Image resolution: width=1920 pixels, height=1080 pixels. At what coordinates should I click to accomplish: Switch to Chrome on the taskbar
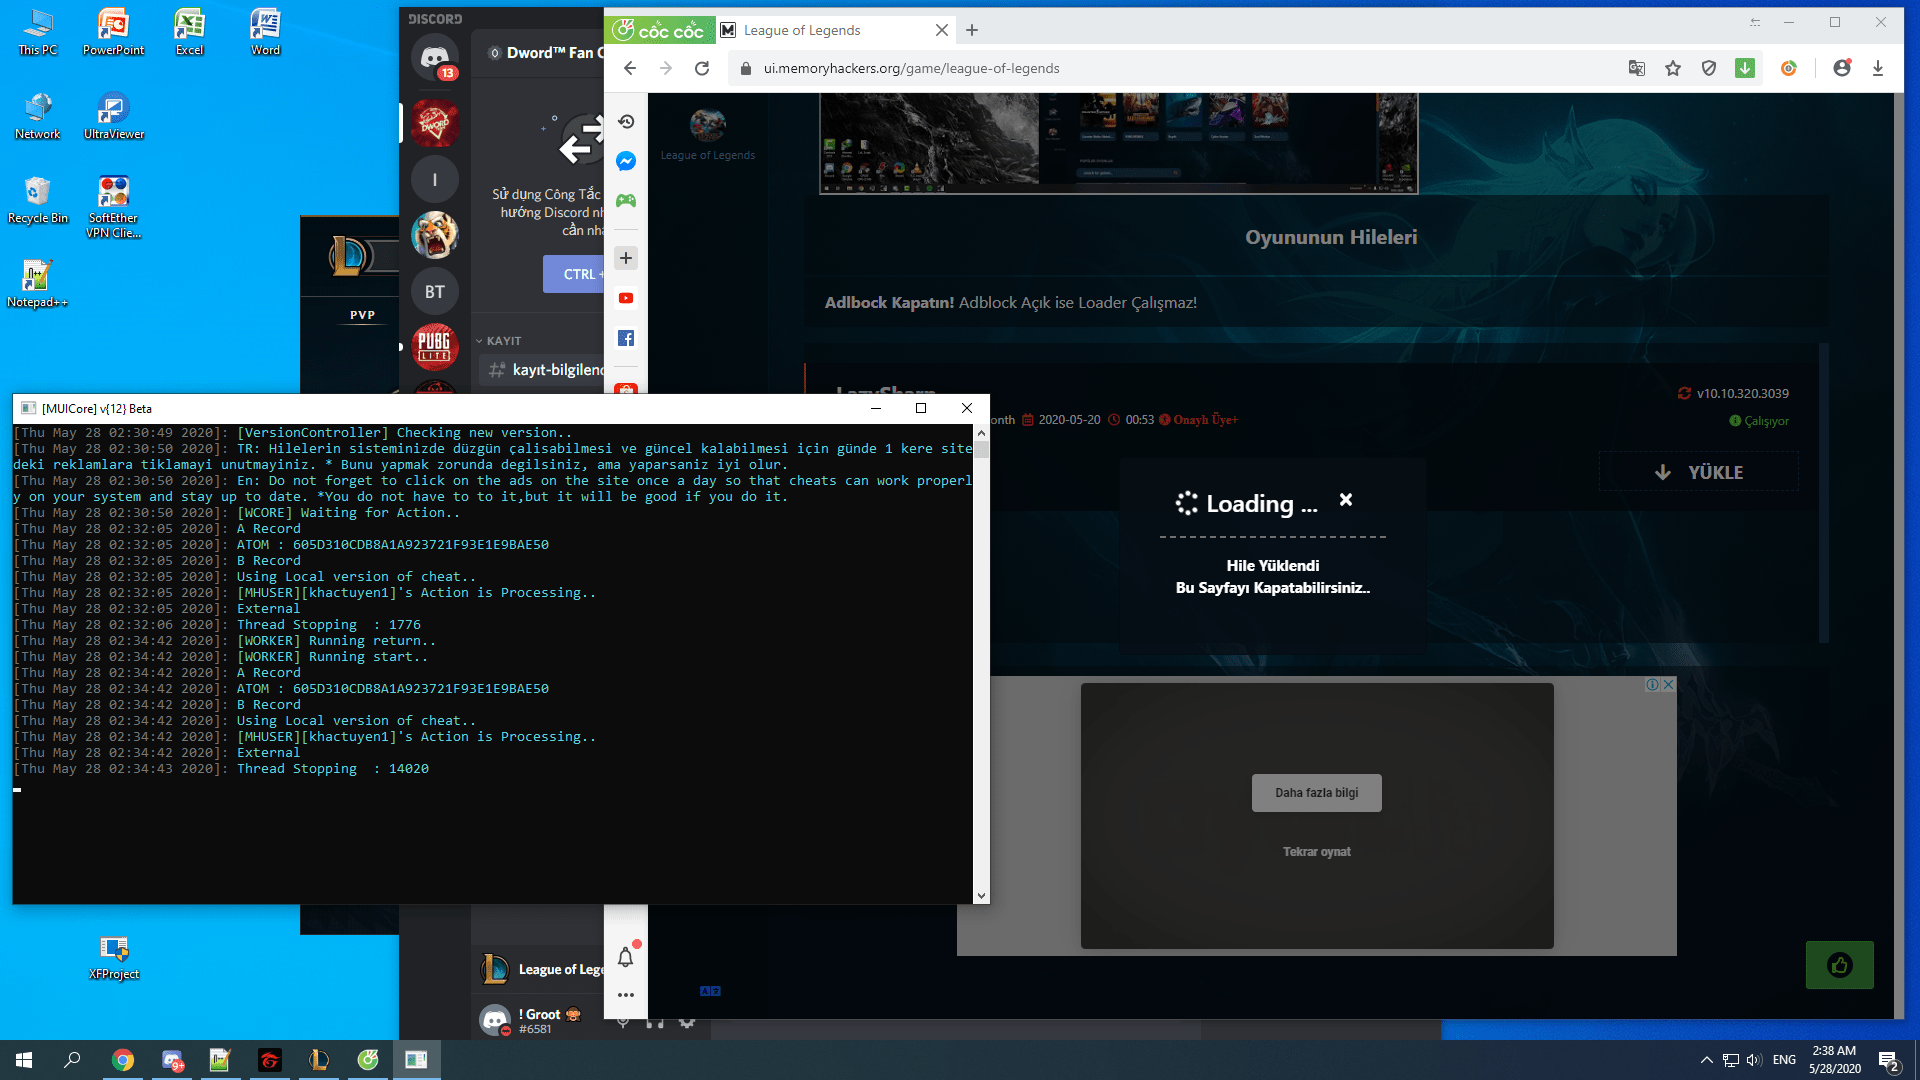pyautogui.click(x=123, y=1060)
